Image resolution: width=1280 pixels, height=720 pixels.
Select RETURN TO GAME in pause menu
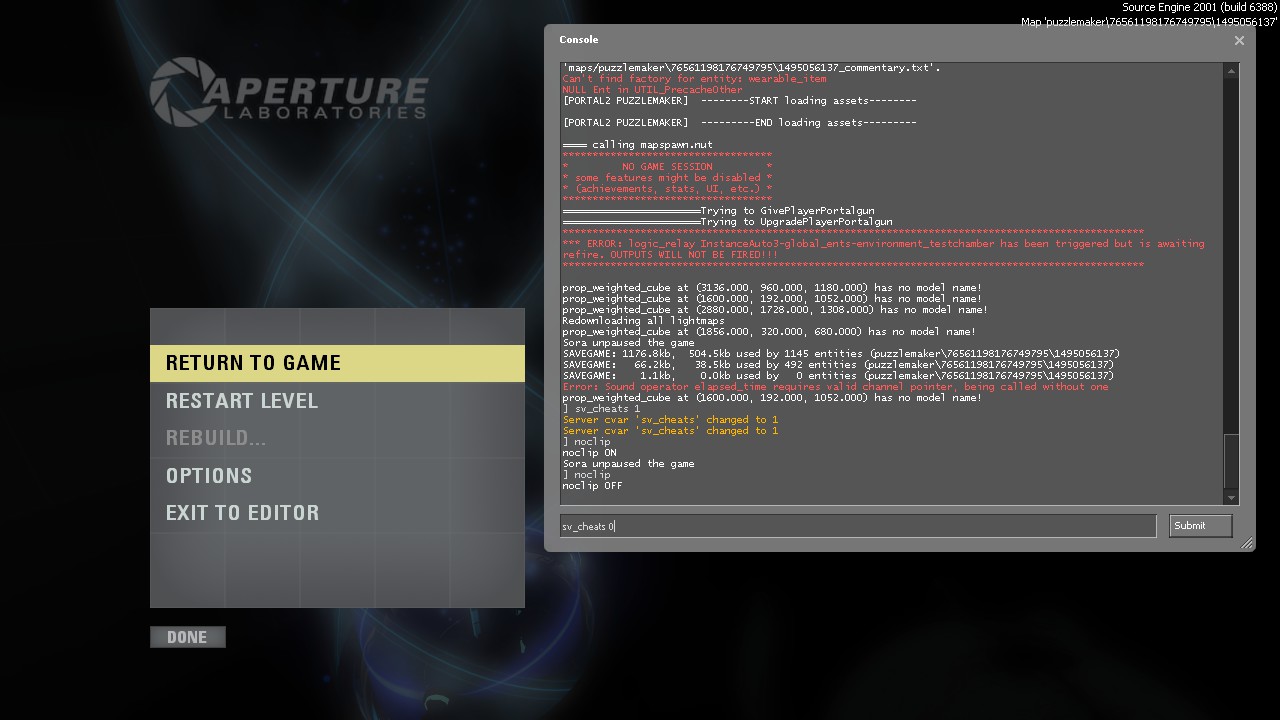(x=337, y=363)
